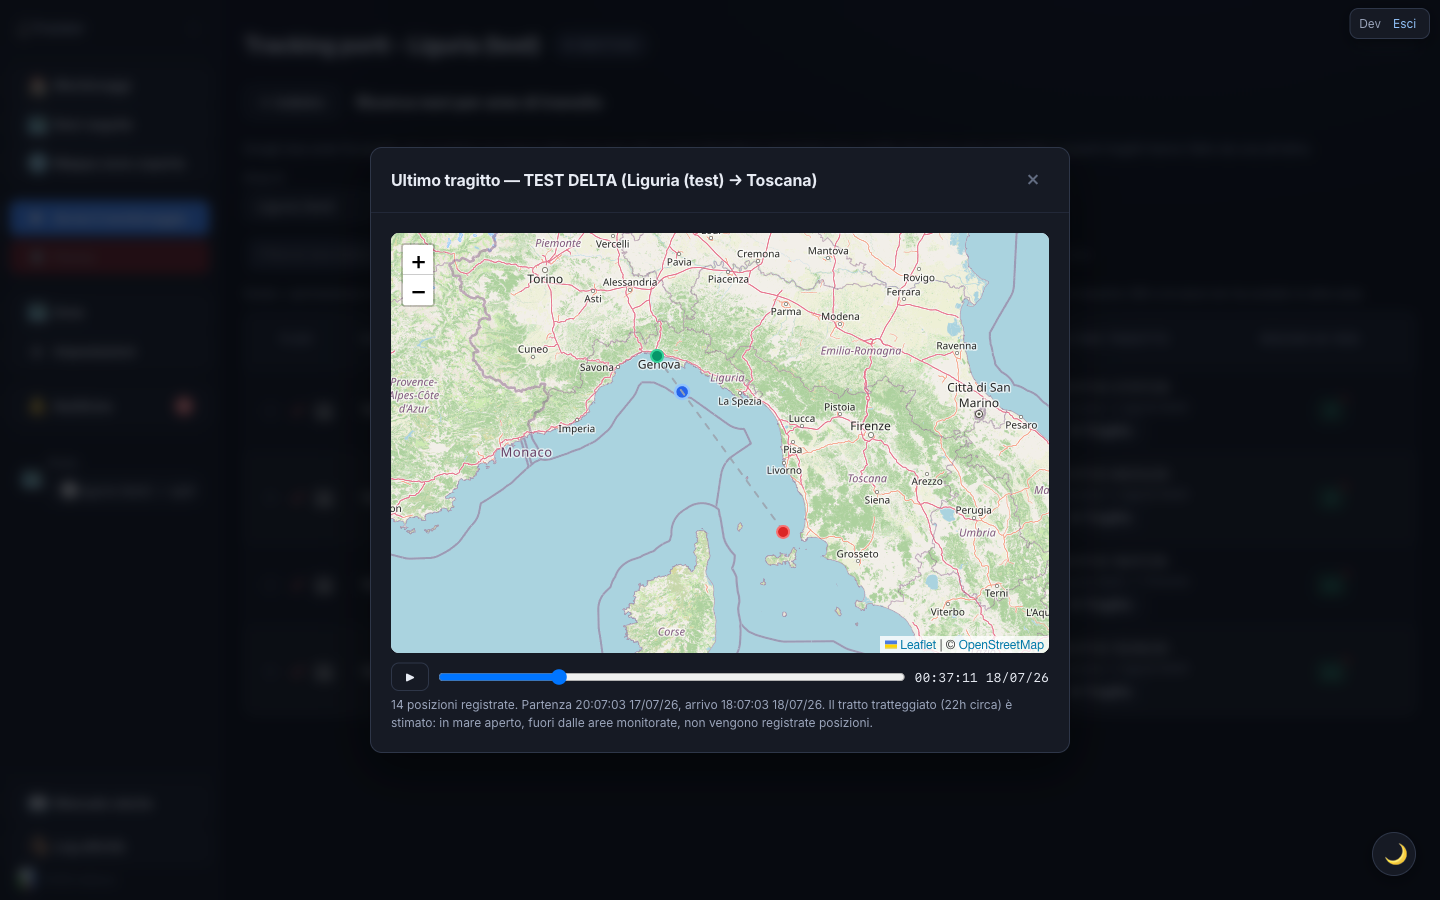The image size is (1440, 900).
Task: Click the Dev label in top bar
Action: point(1370,24)
